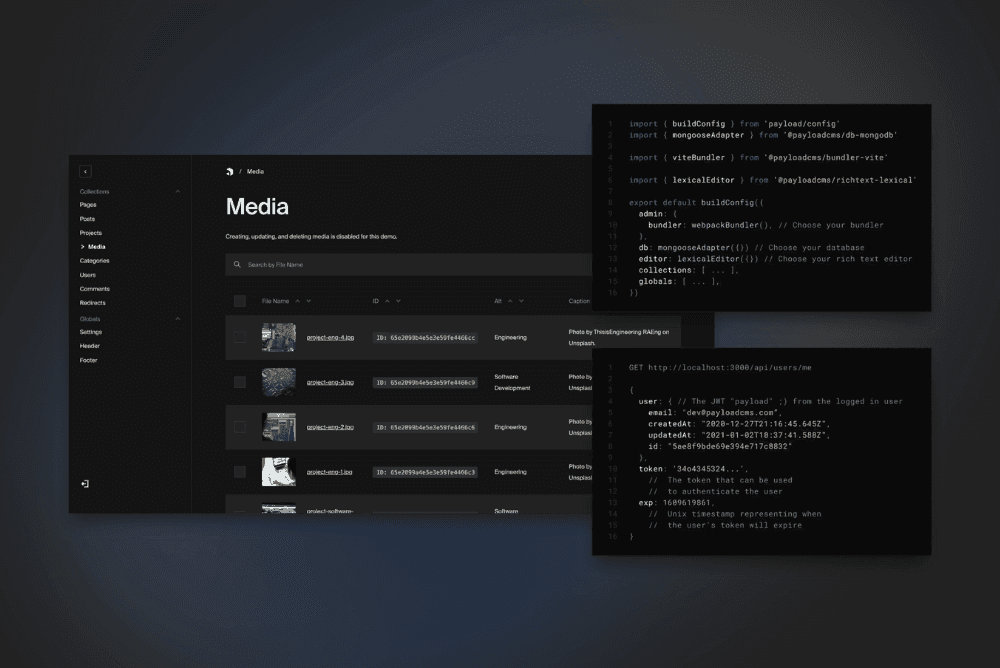Click the email "dev@payloadcms.com" code line
Screen dimensions: 1000x668
(714, 413)
